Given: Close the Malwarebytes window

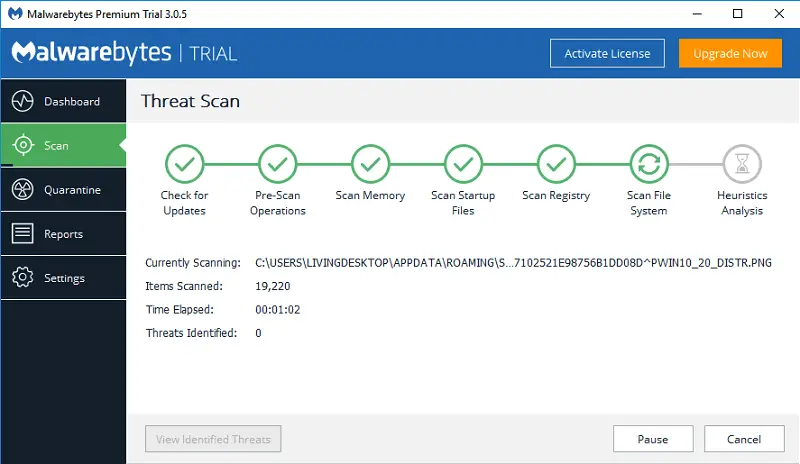Looking at the screenshot, I should click(779, 14).
